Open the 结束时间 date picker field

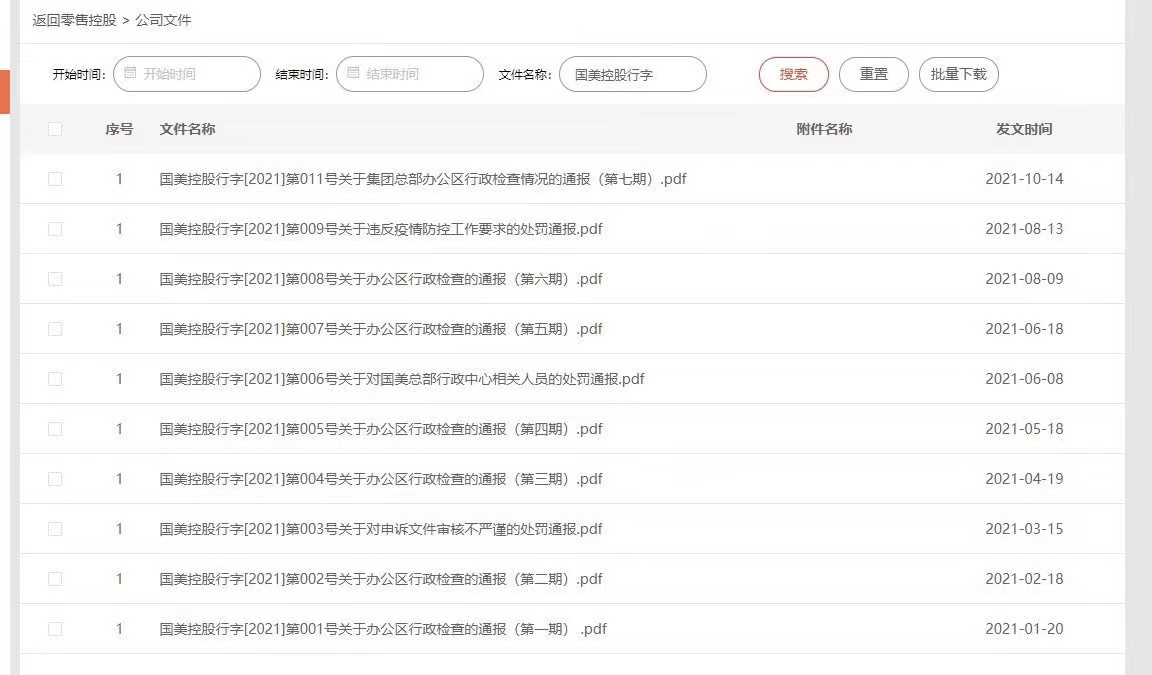tap(418, 74)
